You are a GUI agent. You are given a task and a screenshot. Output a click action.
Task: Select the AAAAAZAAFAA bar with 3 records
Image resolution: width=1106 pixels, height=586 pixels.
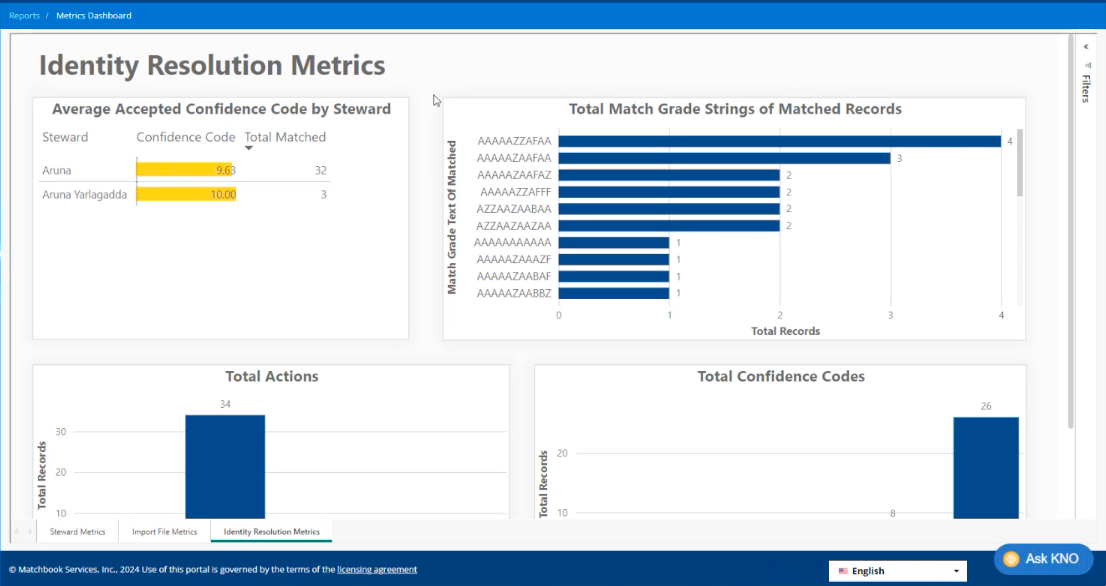tap(724, 158)
